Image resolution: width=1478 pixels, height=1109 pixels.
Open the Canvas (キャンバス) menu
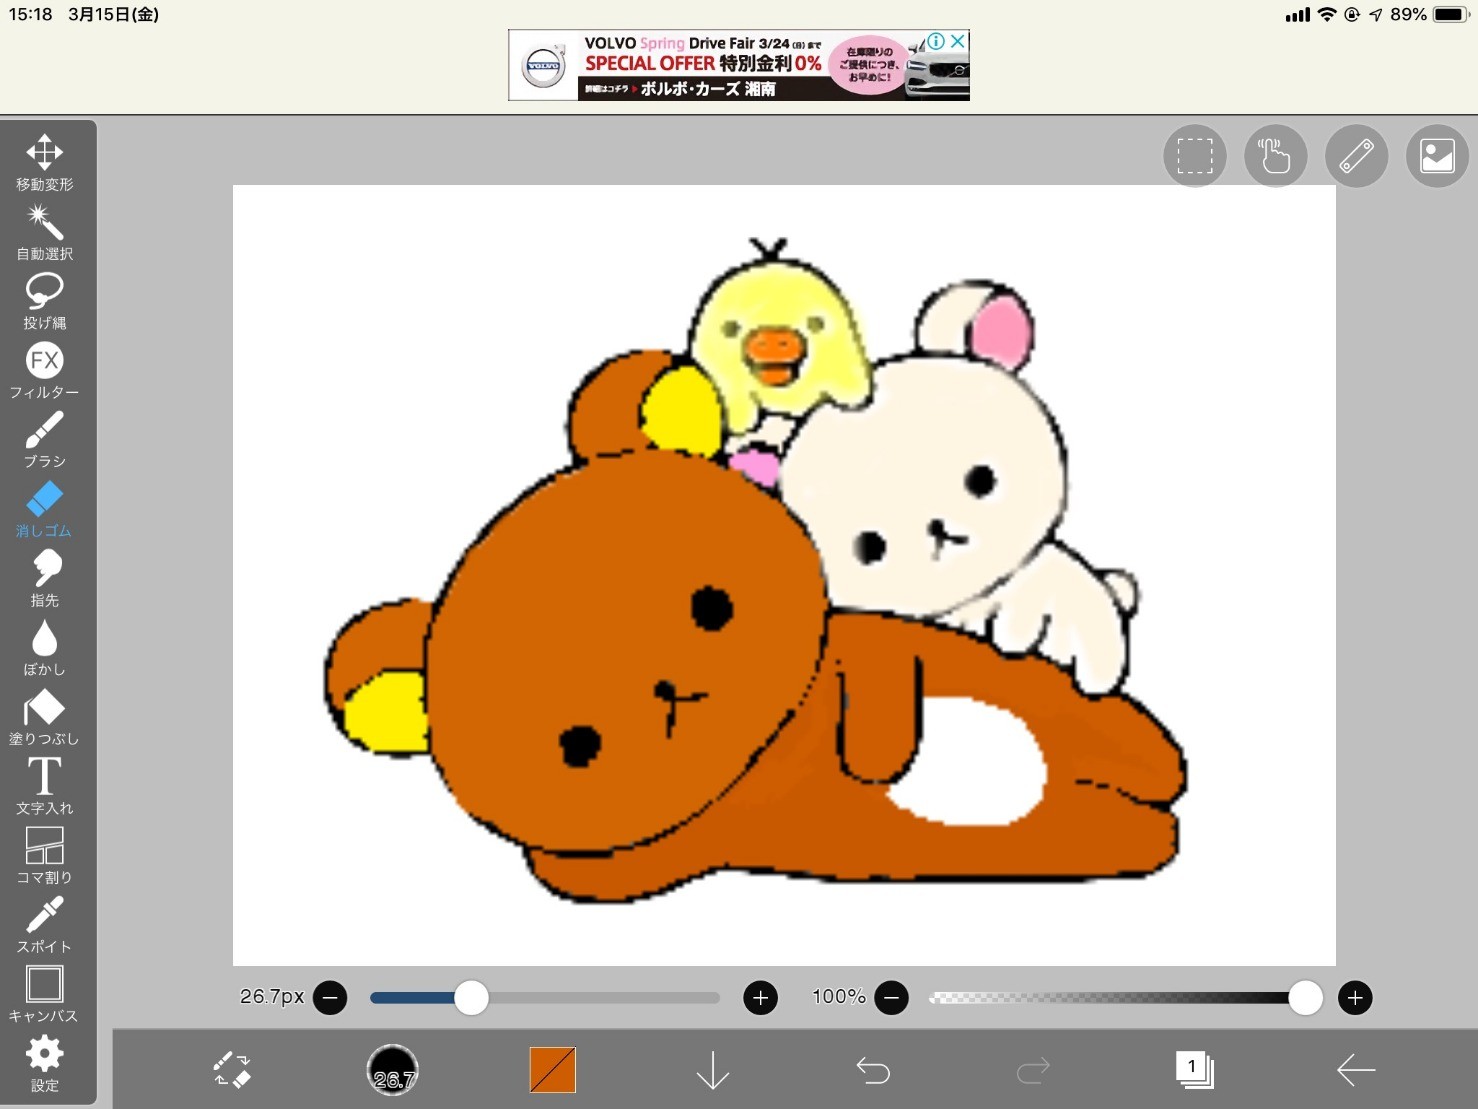[x=44, y=993]
